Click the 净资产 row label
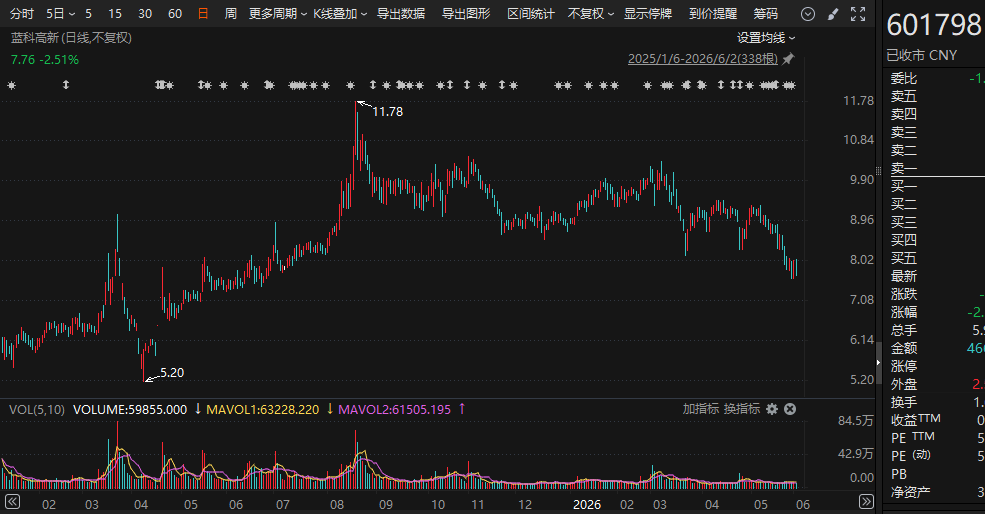The height and width of the screenshot is (514, 985). tap(910, 492)
